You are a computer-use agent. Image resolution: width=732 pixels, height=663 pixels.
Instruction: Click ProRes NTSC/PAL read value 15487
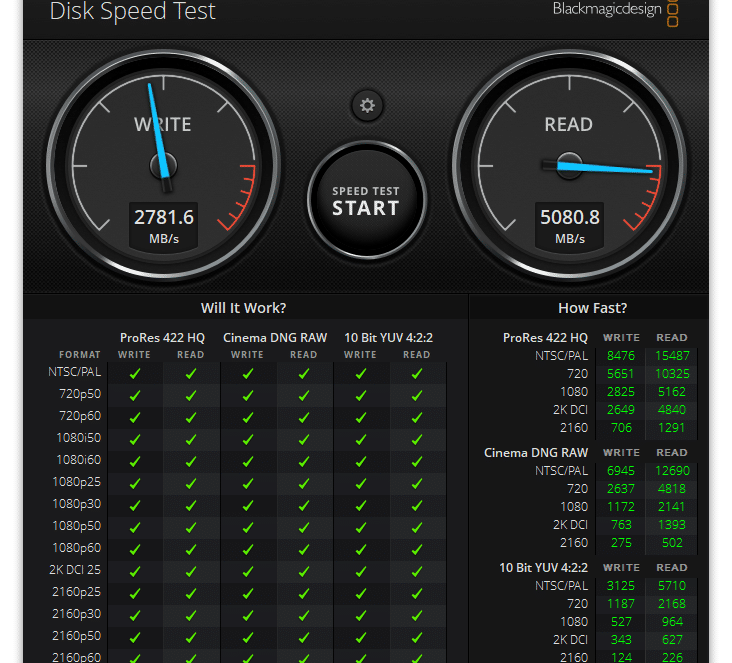672,356
